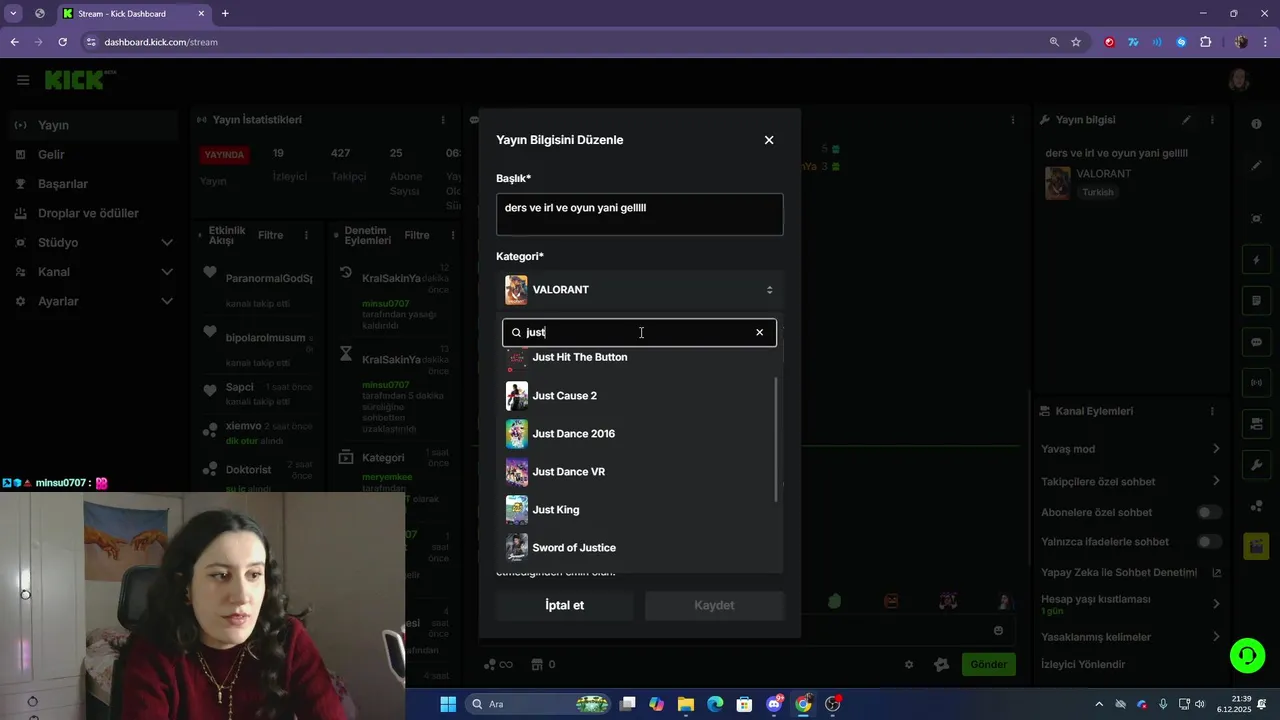
Task: Click the document icon in right toolbar
Action: pyautogui.click(x=1257, y=300)
